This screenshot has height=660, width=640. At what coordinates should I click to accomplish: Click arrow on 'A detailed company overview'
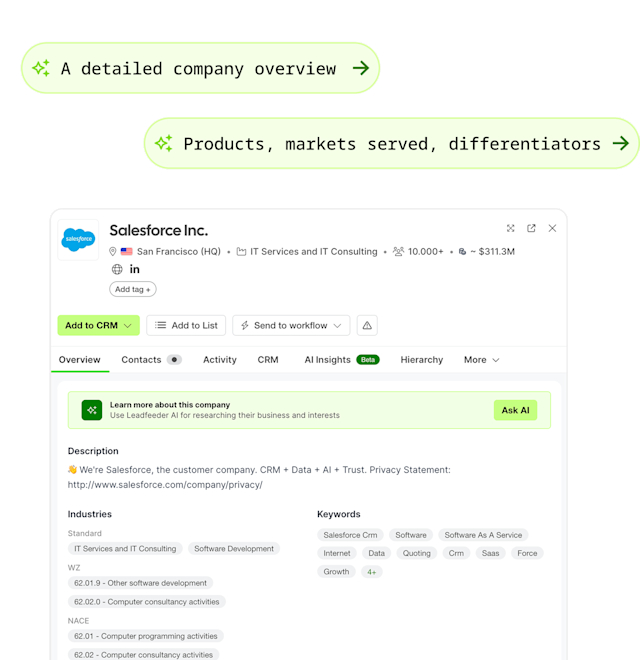coord(361,68)
